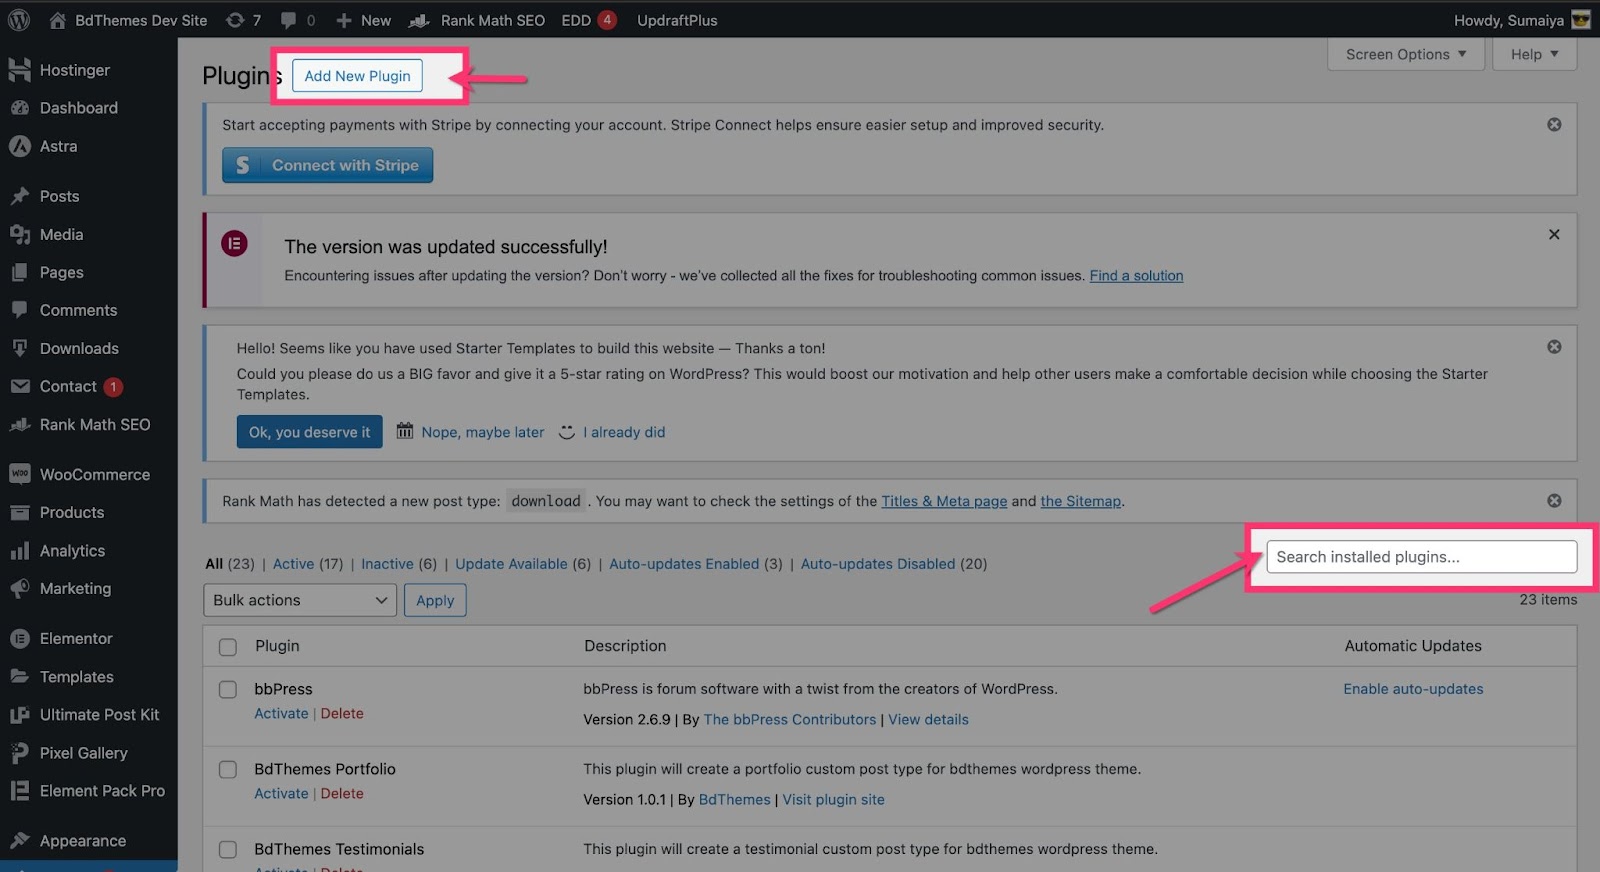This screenshot has height=872, width=1600.
Task: Click the Elementor sidebar icon
Action: [19, 638]
